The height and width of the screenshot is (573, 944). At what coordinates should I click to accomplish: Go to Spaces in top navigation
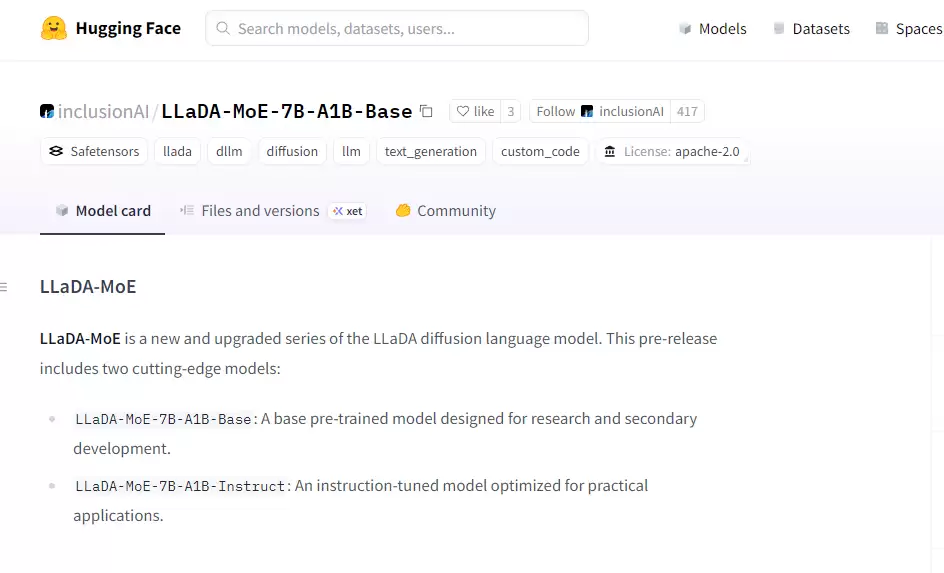click(x=908, y=29)
